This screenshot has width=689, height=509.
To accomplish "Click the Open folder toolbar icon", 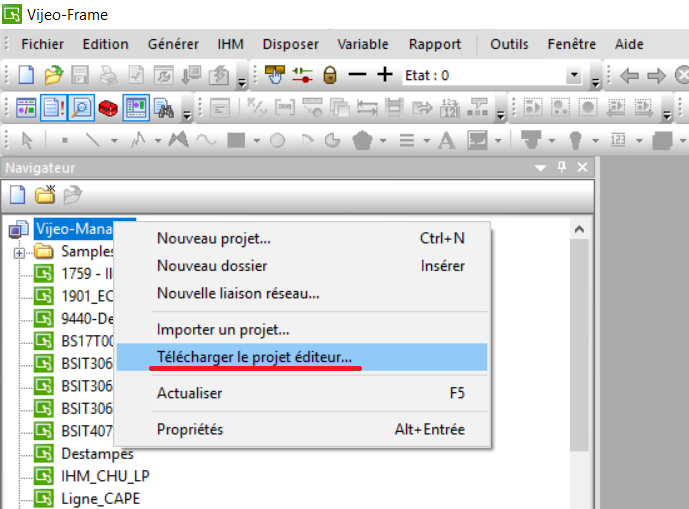I will click(x=53, y=75).
